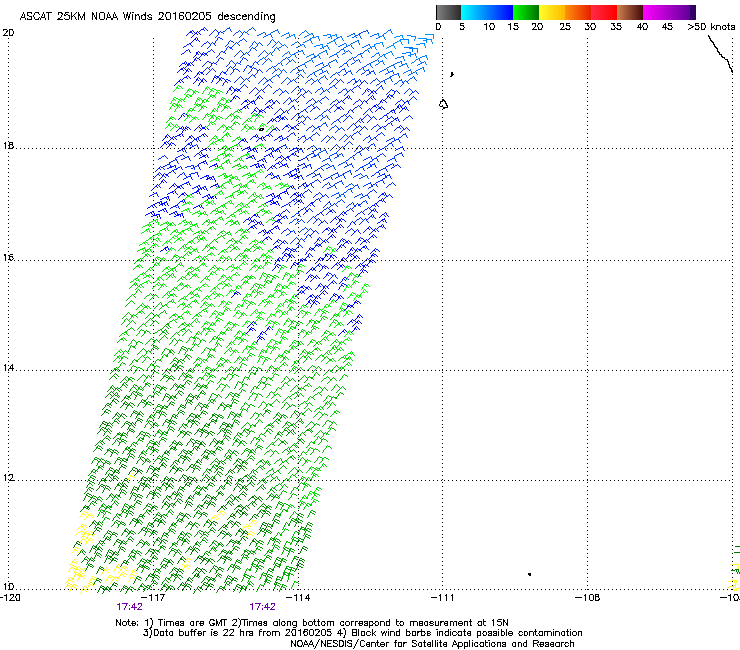Image resolution: width=740 pixels, height=650 pixels.
Task: Click the latitude label '20'
Action: click(x=8, y=33)
